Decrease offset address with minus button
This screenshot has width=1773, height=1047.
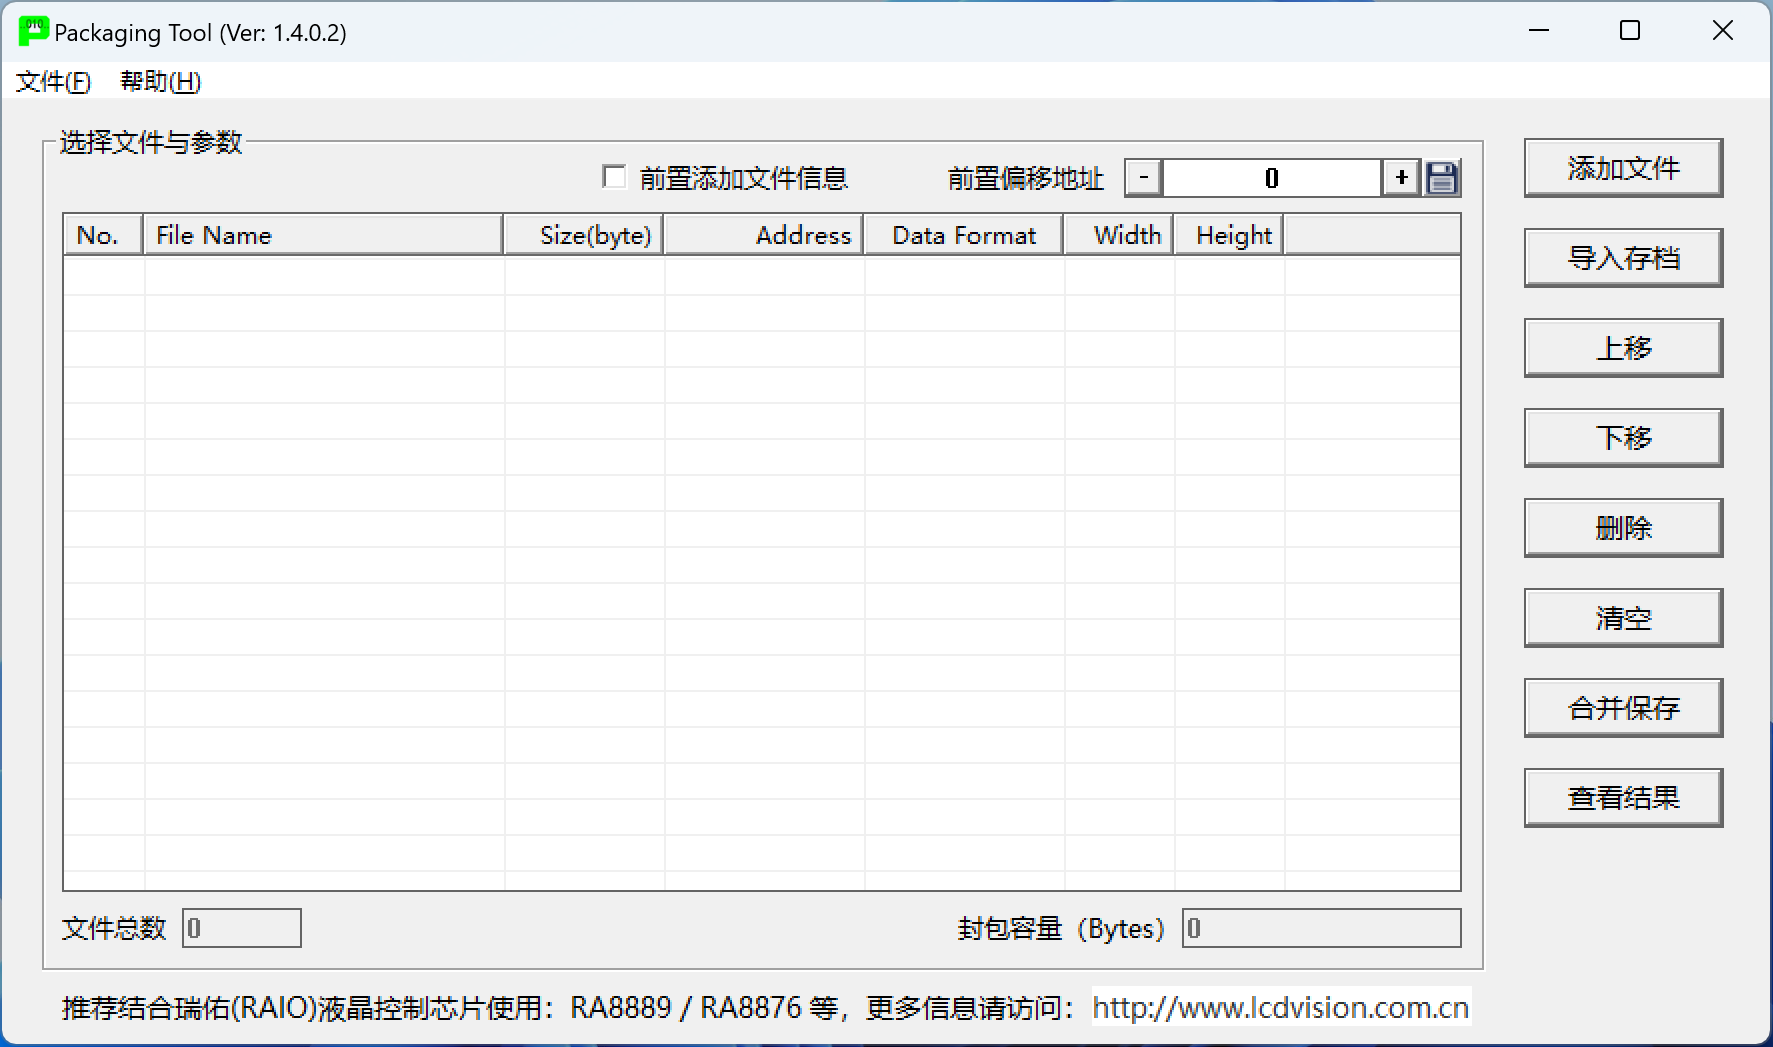click(x=1143, y=178)
